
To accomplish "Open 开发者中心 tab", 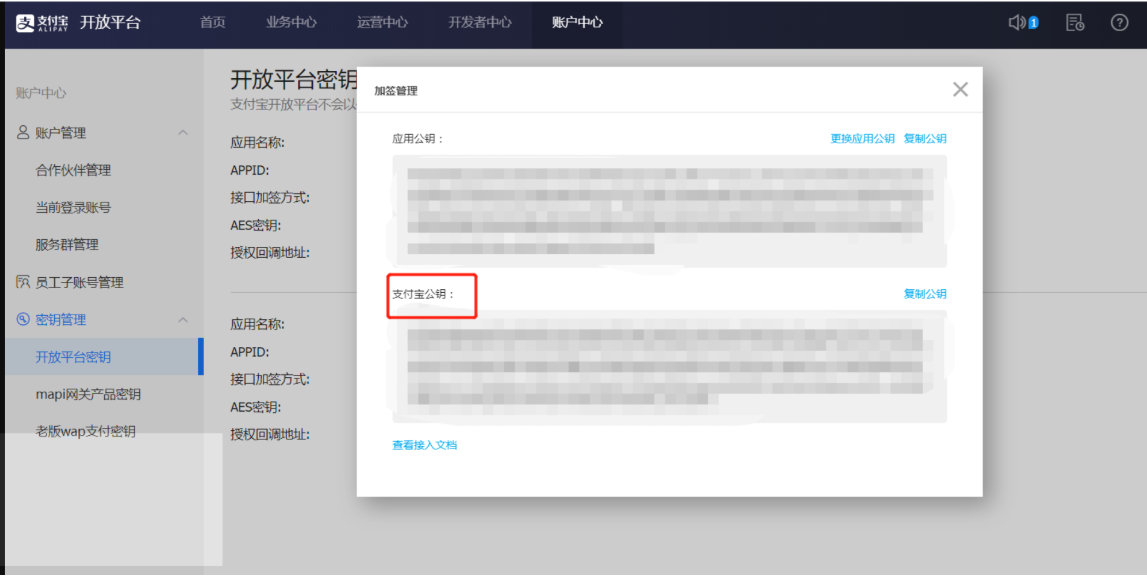I will point(480,23).
